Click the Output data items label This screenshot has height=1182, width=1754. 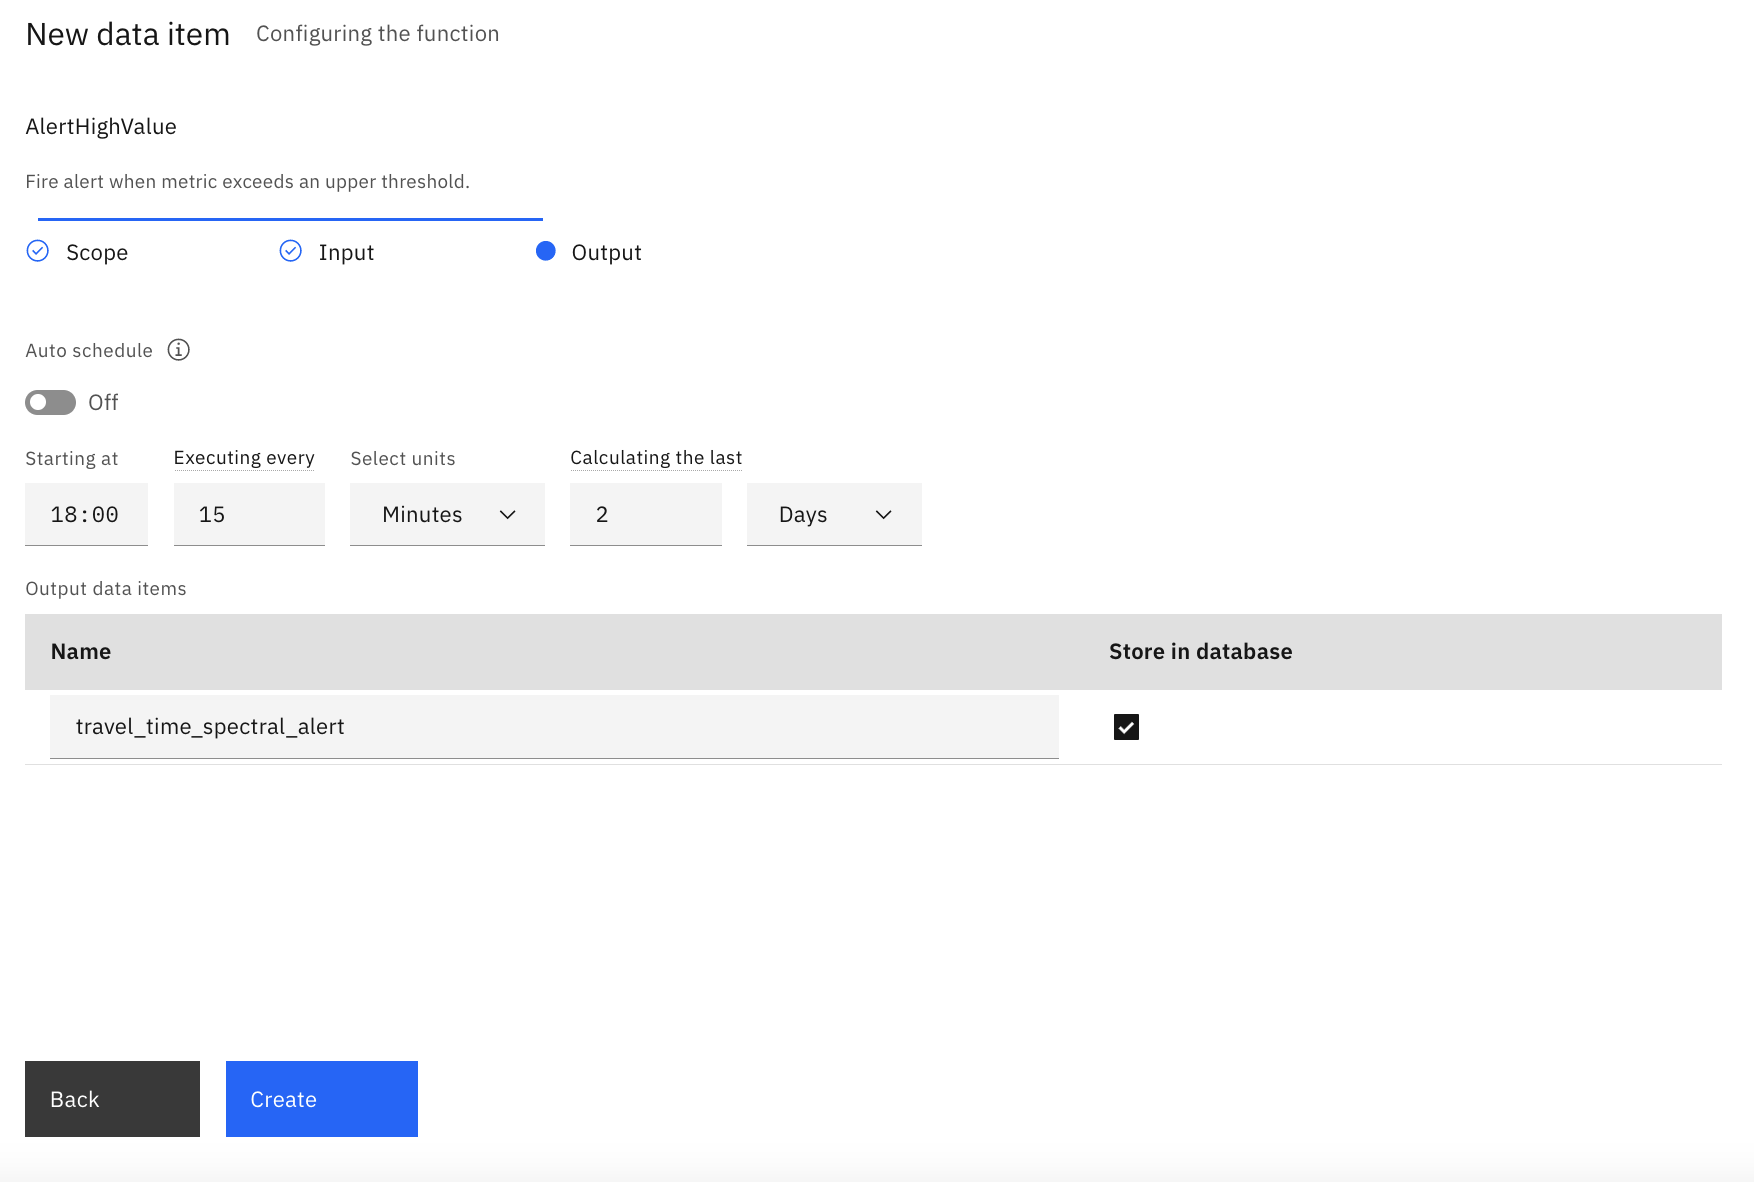click(106, 589)
